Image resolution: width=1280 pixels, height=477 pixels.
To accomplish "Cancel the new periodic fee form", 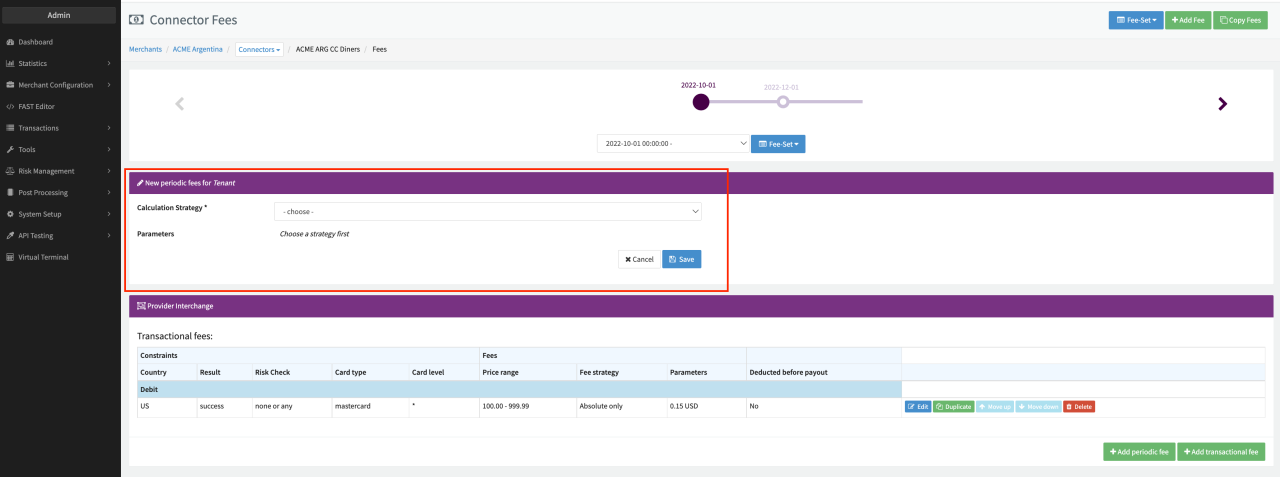I will click(x=639, y=259).
